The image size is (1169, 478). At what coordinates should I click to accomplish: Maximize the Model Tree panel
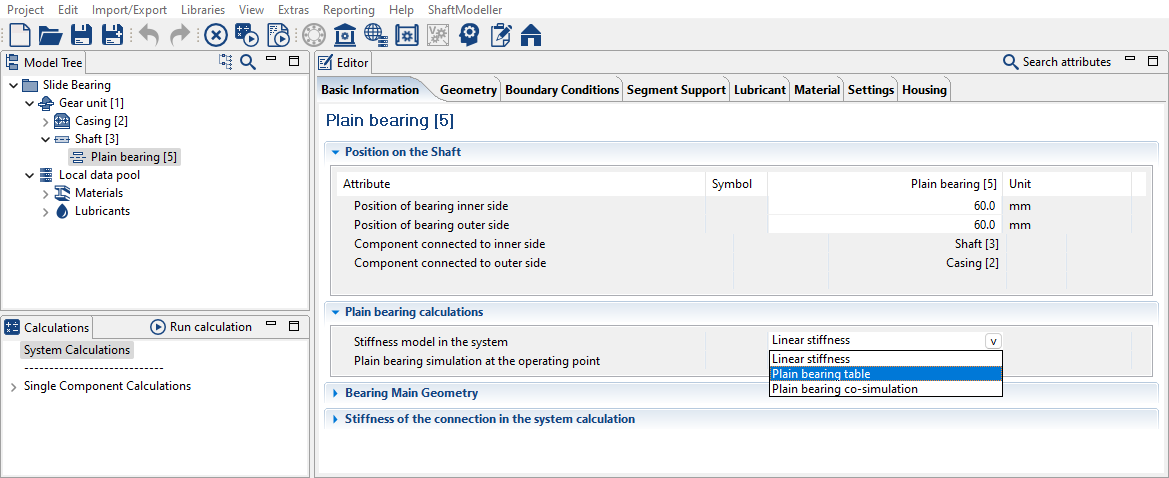(294, 61)
